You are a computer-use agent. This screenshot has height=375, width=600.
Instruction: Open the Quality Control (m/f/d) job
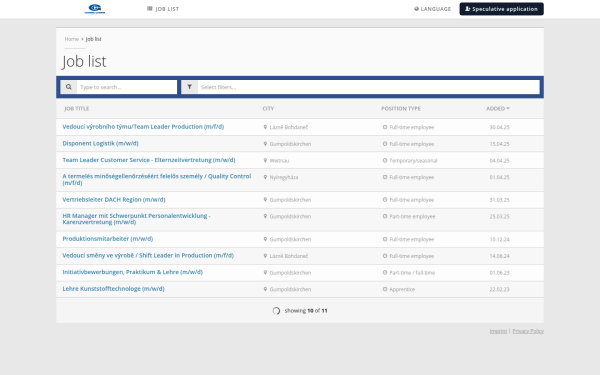[157, 179]
